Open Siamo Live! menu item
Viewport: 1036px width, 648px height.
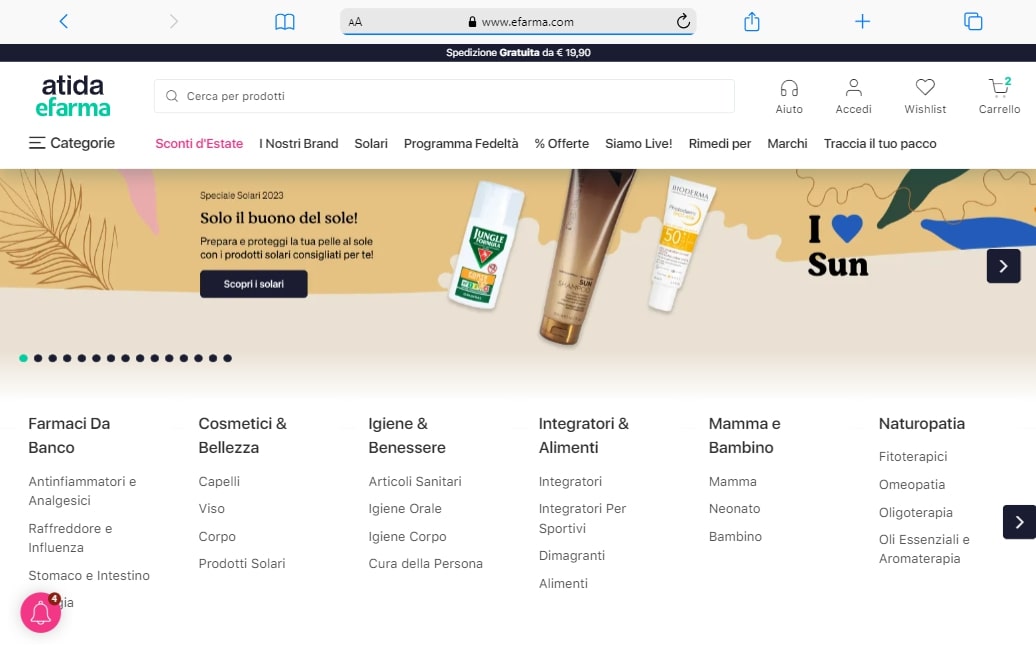[x=639, y=143]
